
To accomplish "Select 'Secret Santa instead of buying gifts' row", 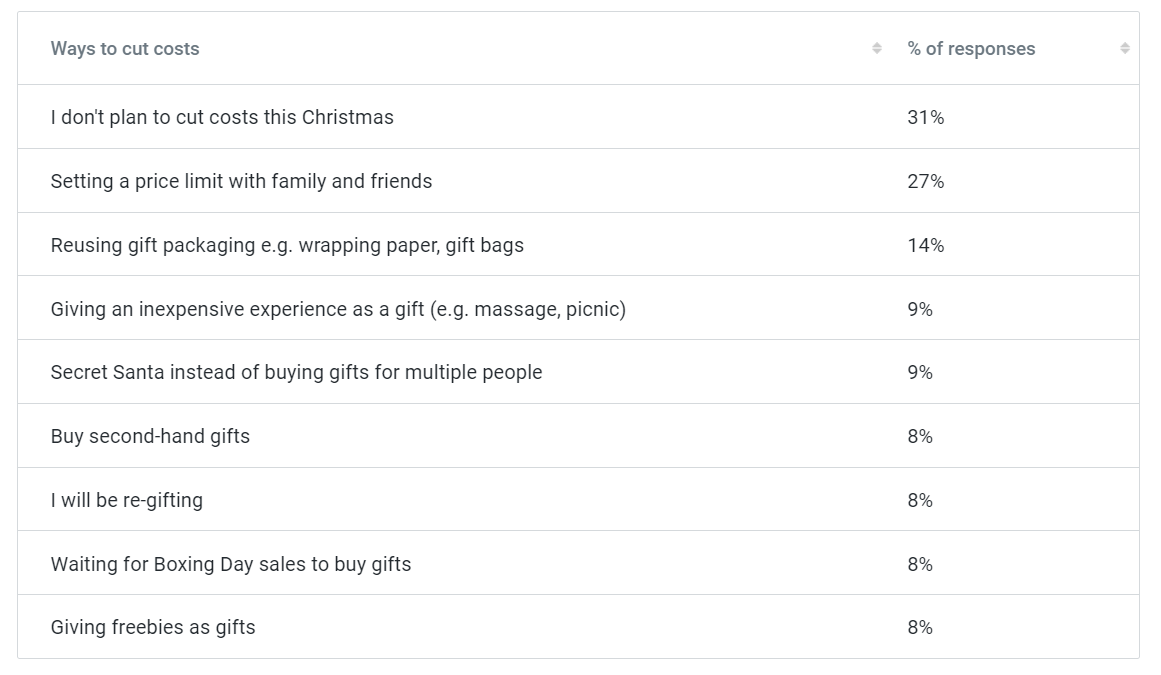I will [296, 372].
